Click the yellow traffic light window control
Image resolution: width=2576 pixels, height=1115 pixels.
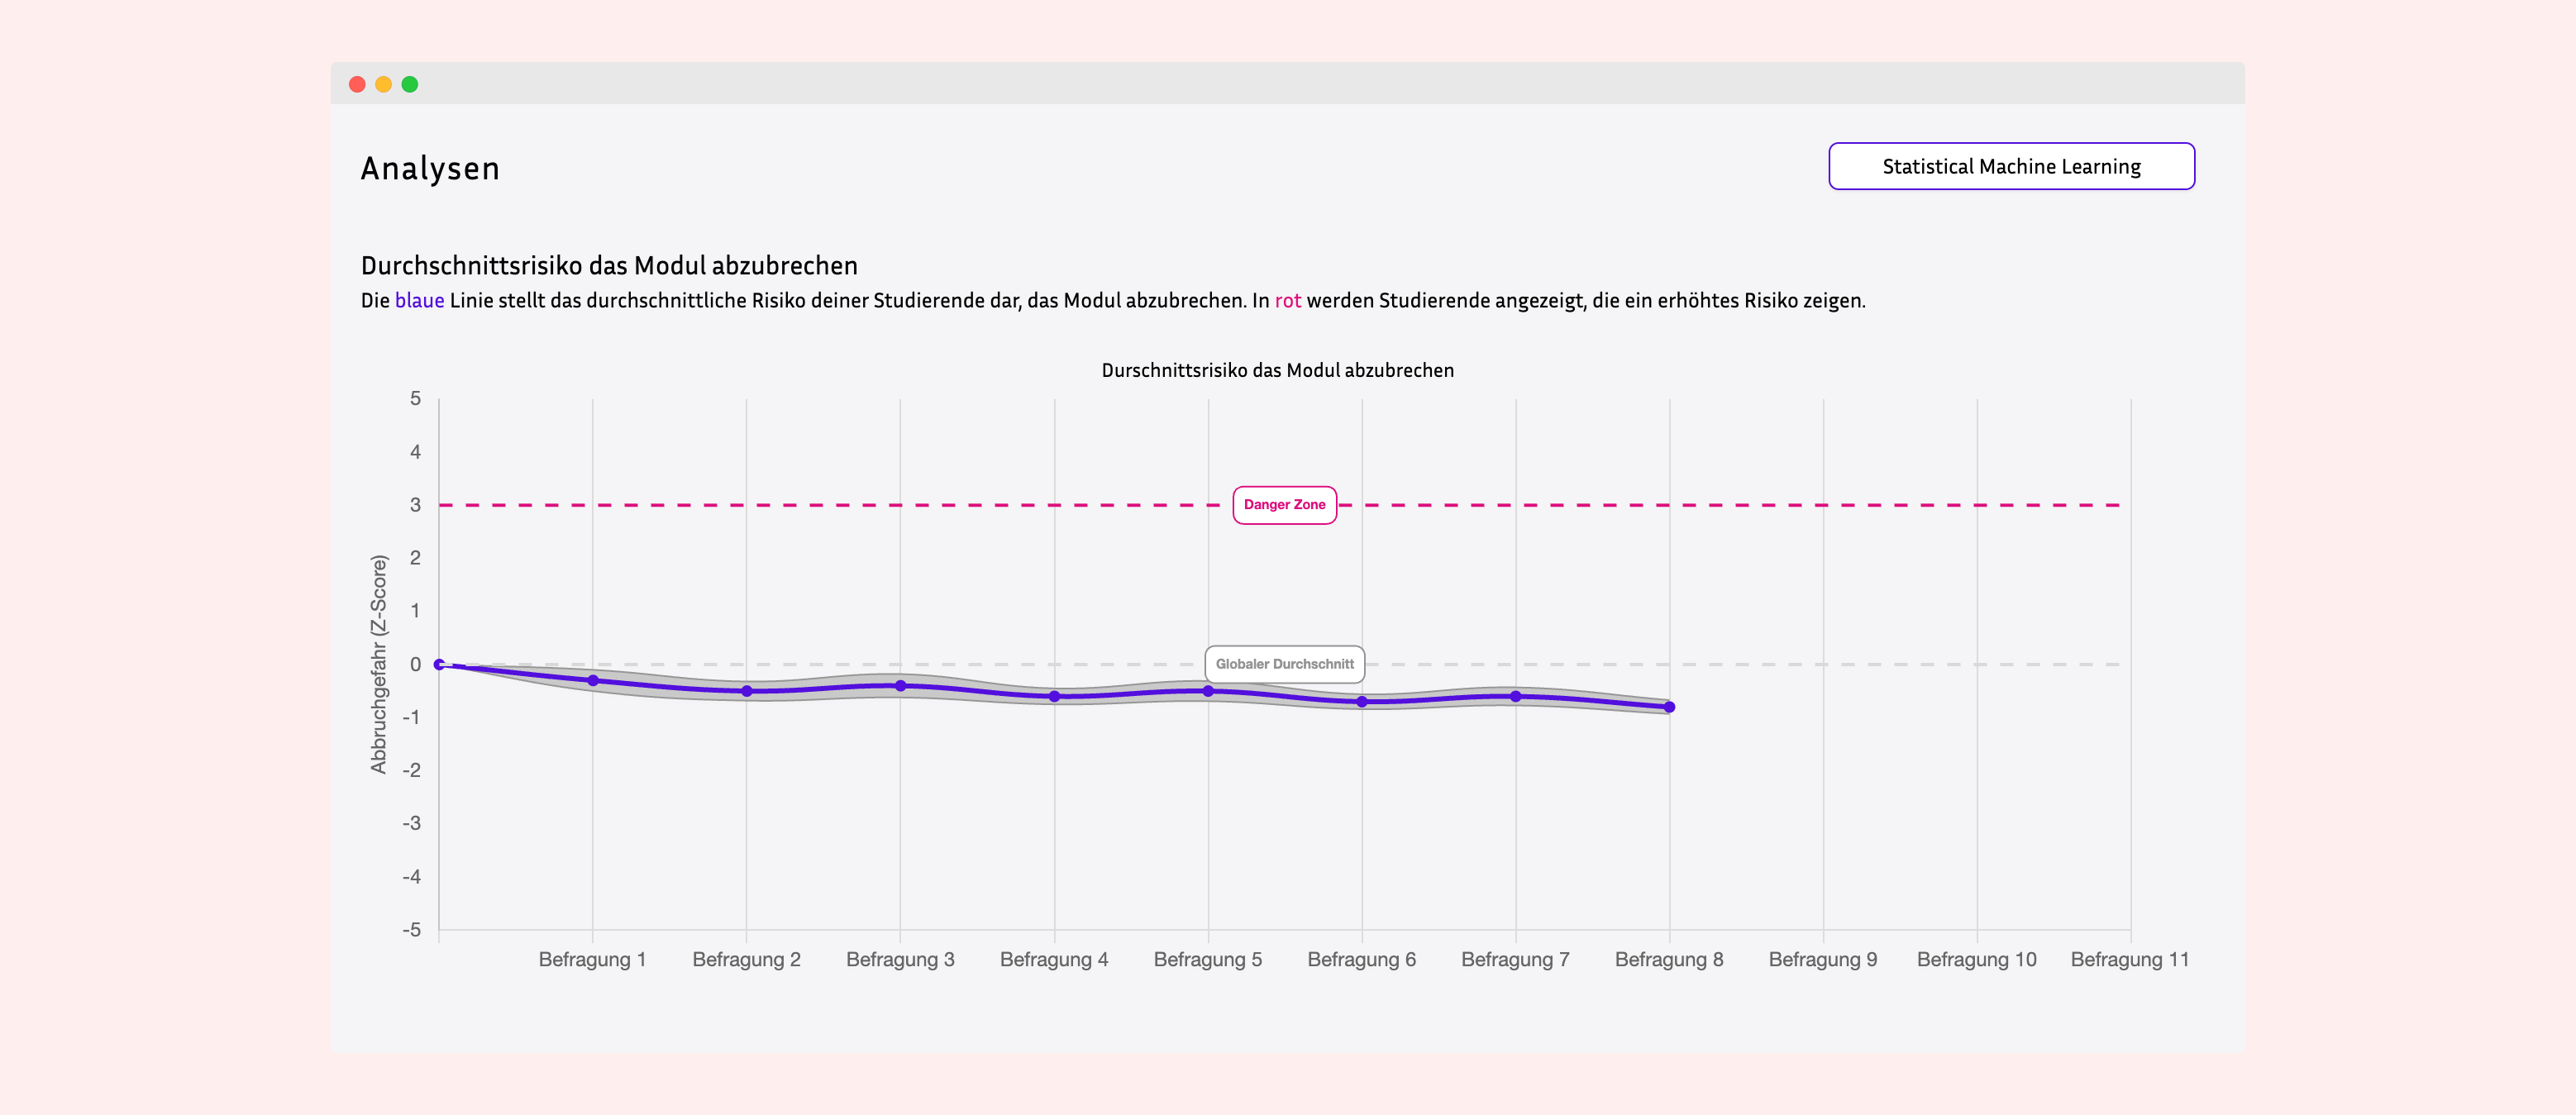point(383,85)
